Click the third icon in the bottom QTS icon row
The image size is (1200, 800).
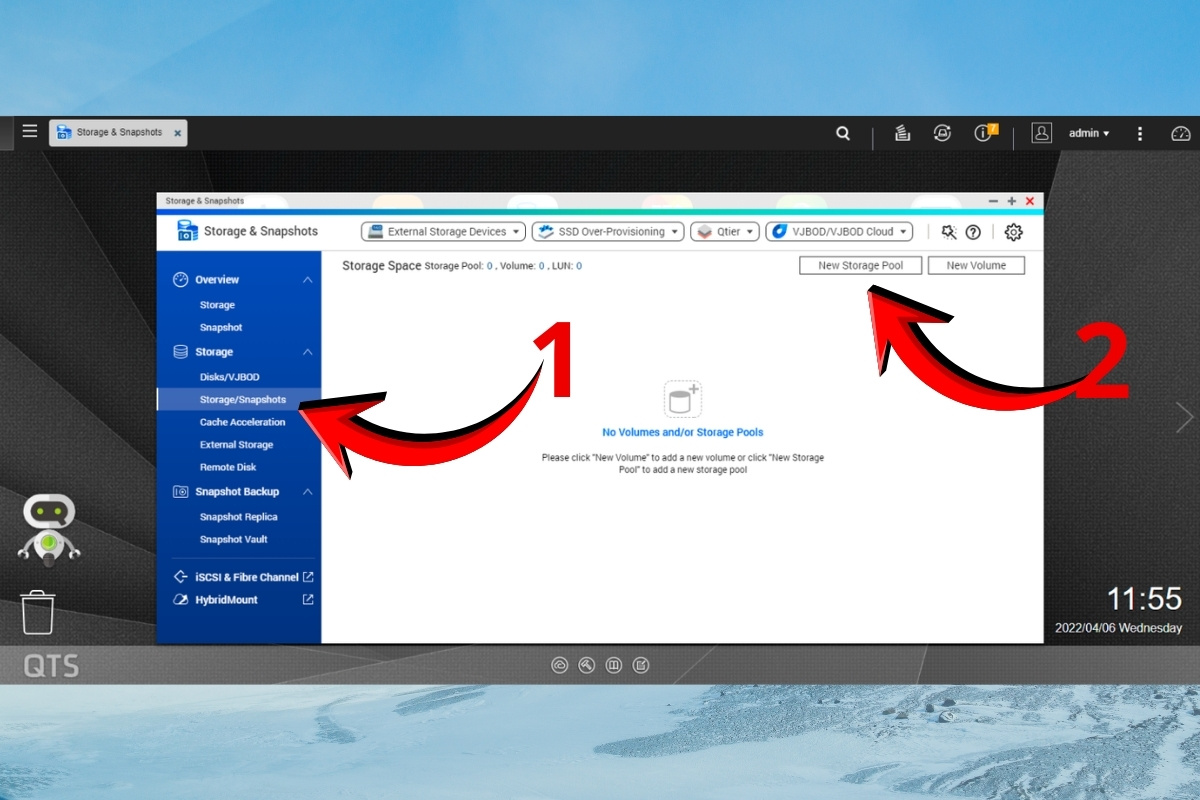[614, 665]
